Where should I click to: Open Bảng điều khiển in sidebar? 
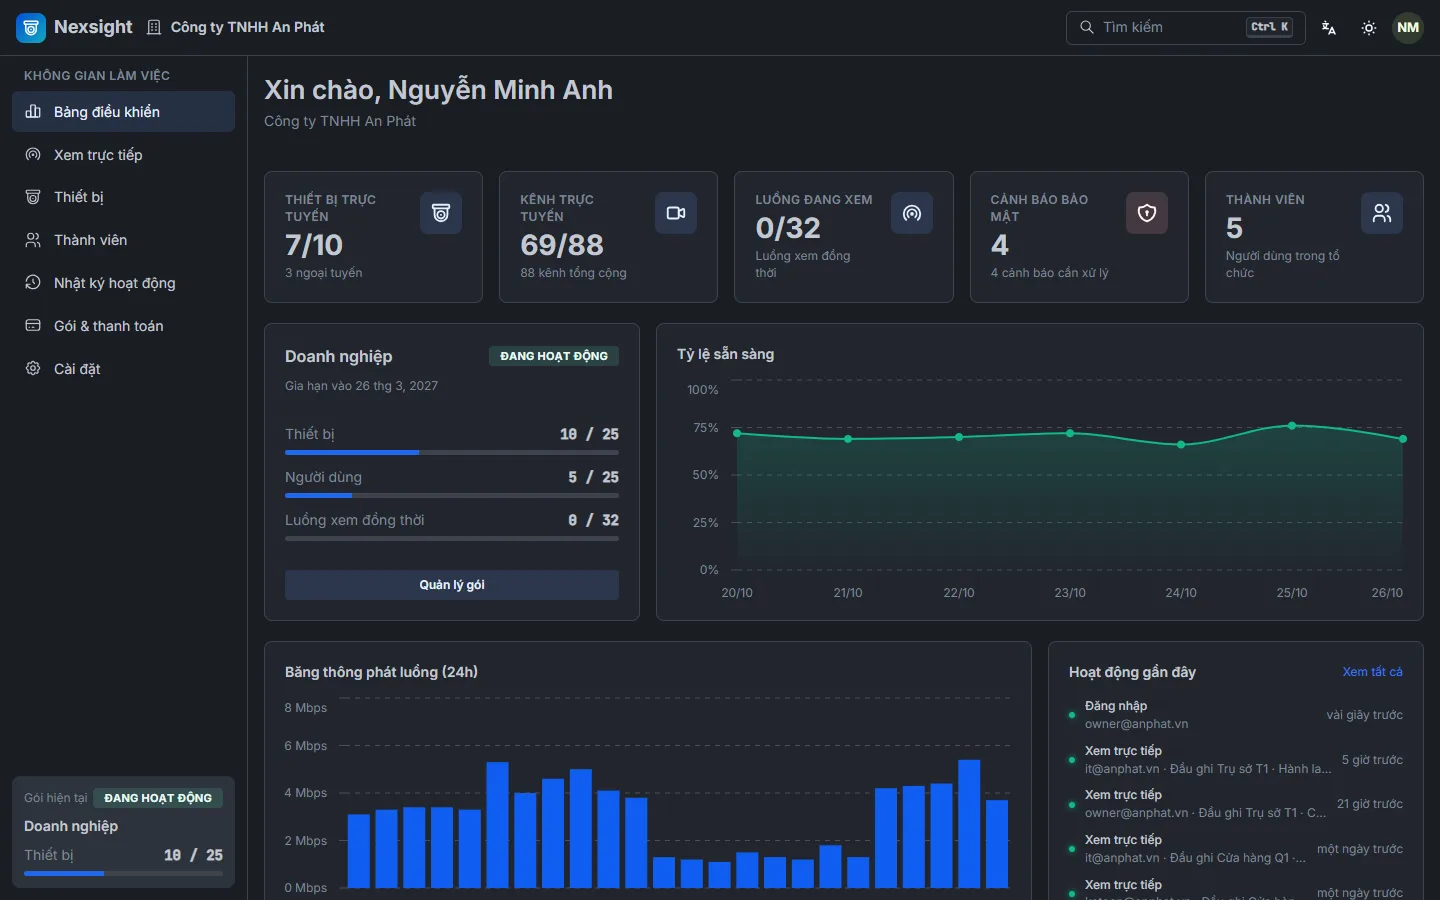tap(124, 112)
